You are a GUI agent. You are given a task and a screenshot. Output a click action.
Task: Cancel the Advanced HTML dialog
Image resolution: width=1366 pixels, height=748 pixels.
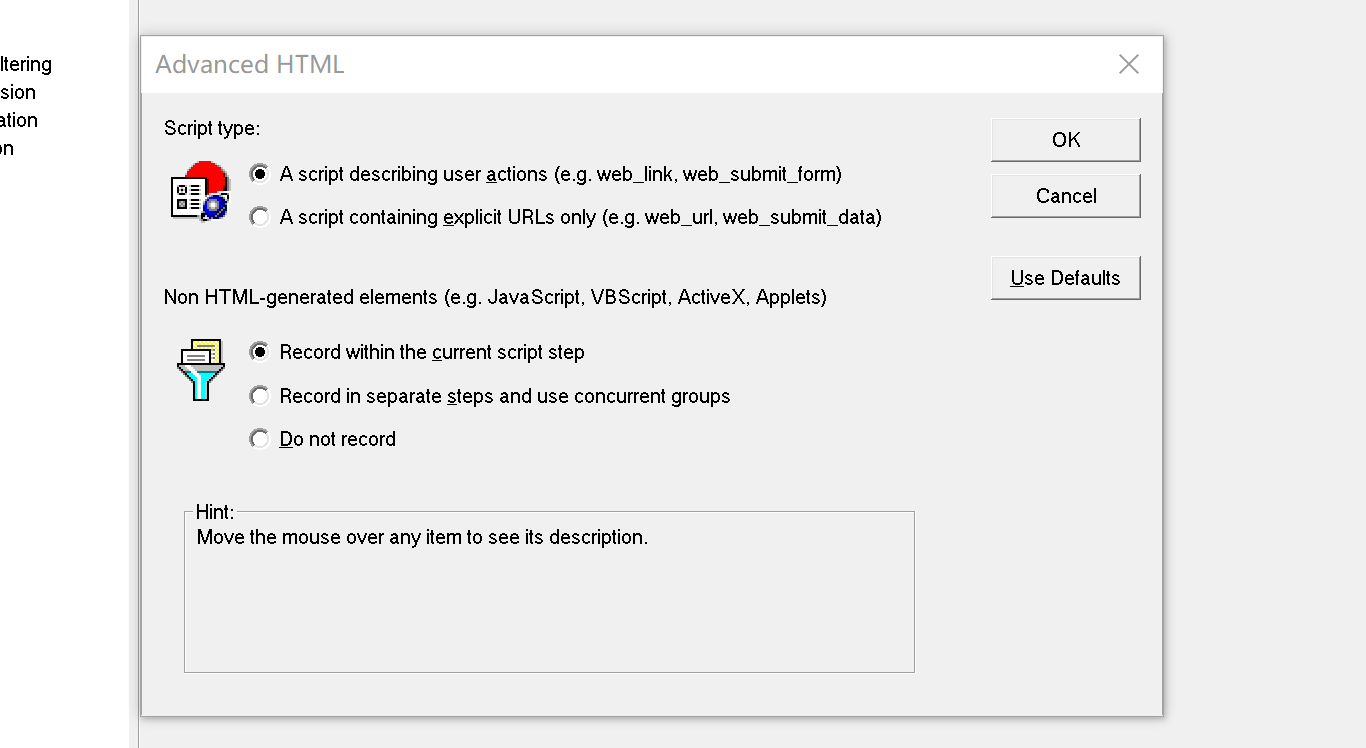(x=1066, y=196)
